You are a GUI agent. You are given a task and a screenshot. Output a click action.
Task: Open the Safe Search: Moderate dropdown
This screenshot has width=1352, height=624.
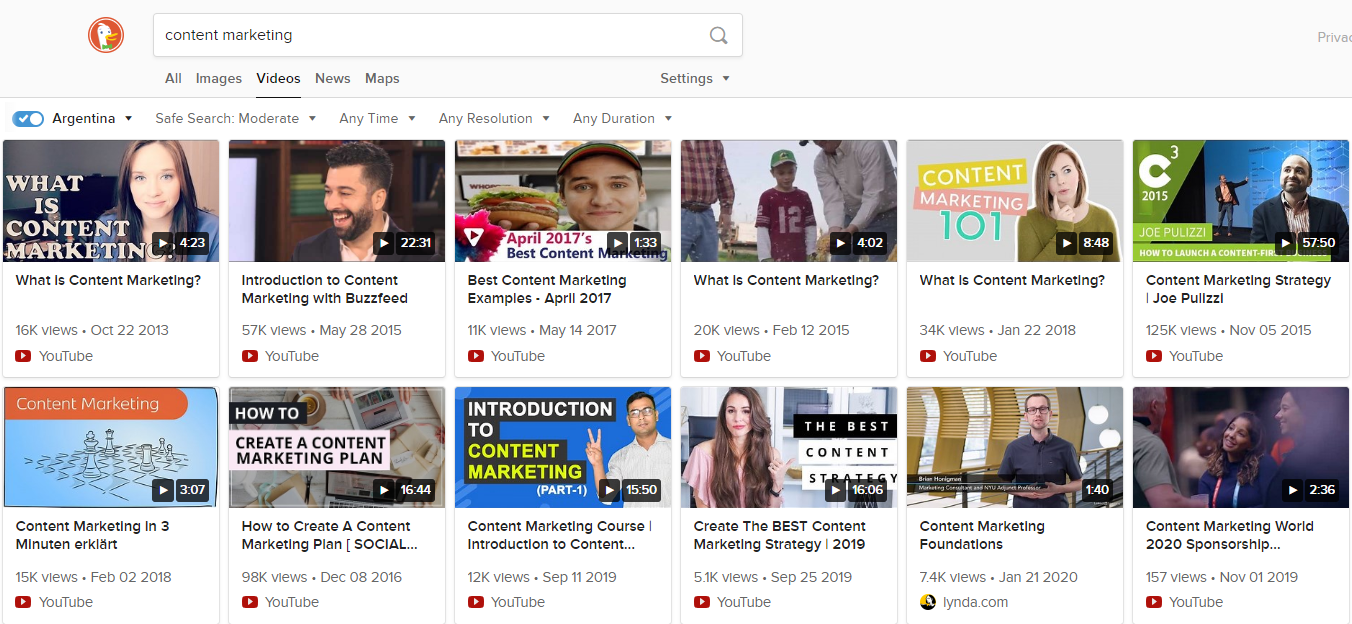tap(235, 118)
